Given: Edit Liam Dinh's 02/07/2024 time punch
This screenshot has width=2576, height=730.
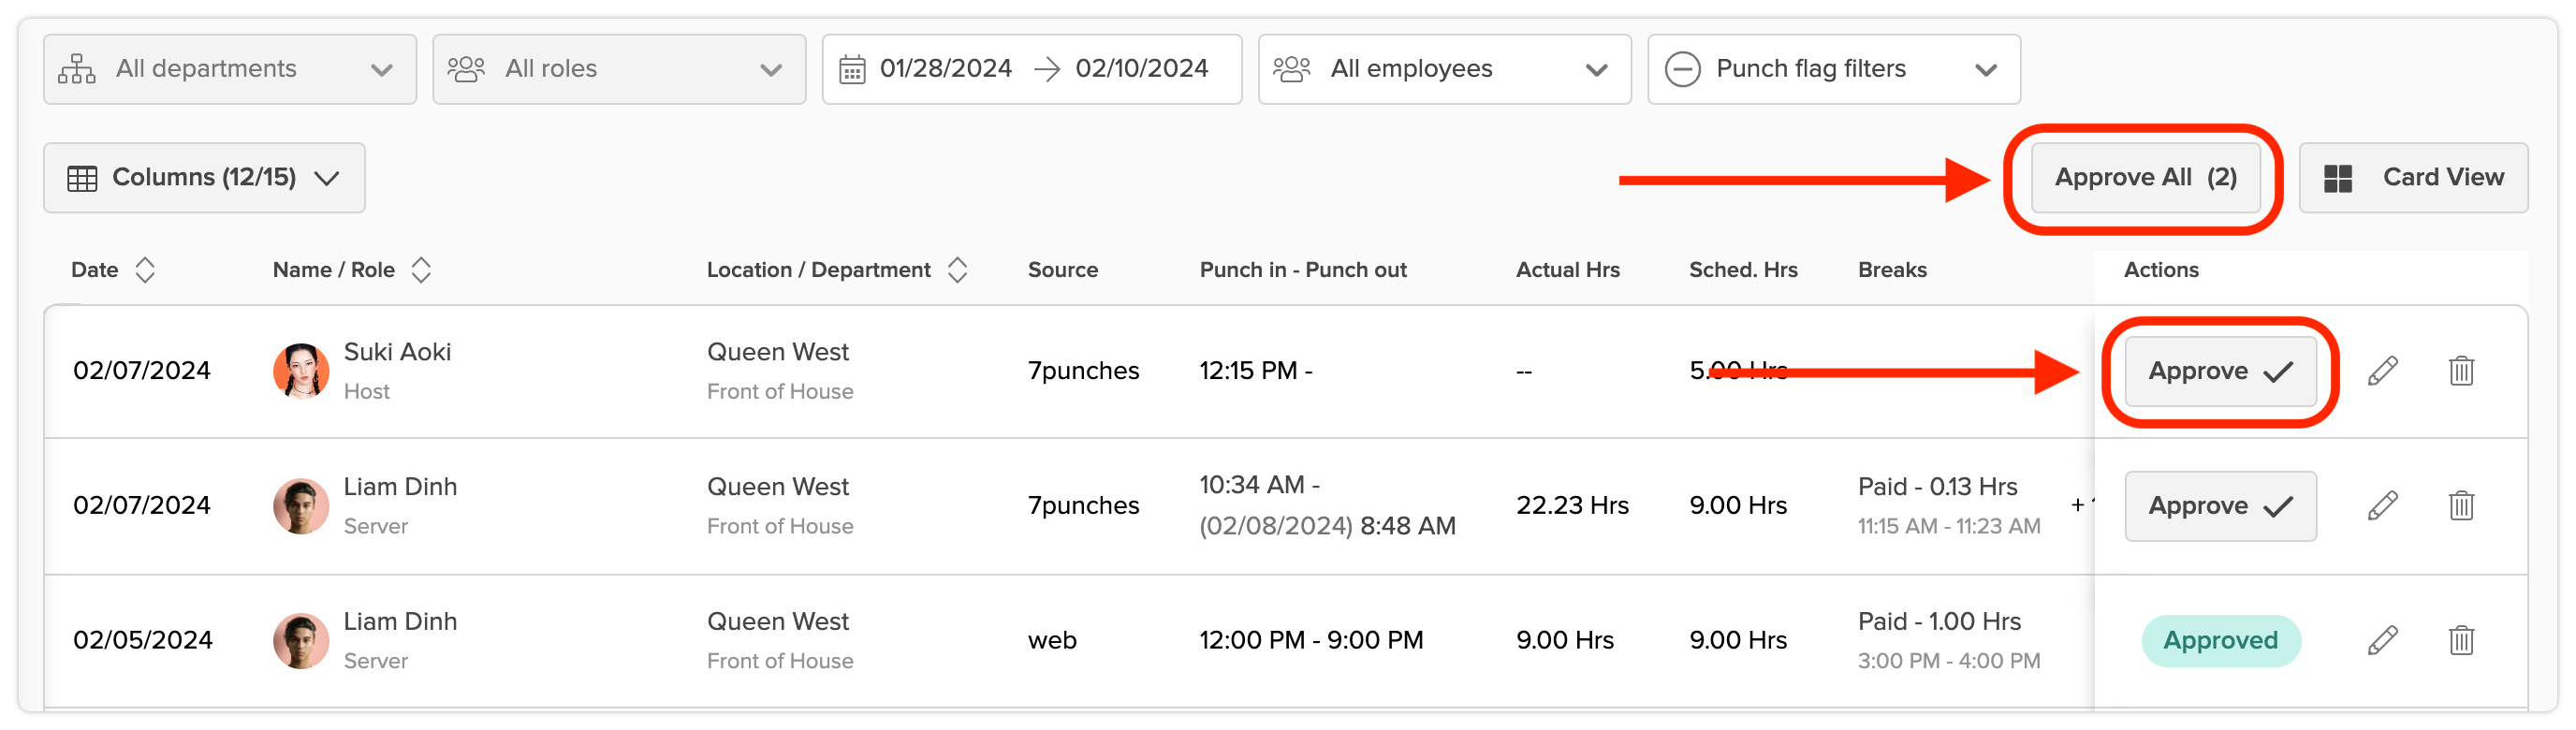Looking at the screenshot, I should tap(2382, 506).
